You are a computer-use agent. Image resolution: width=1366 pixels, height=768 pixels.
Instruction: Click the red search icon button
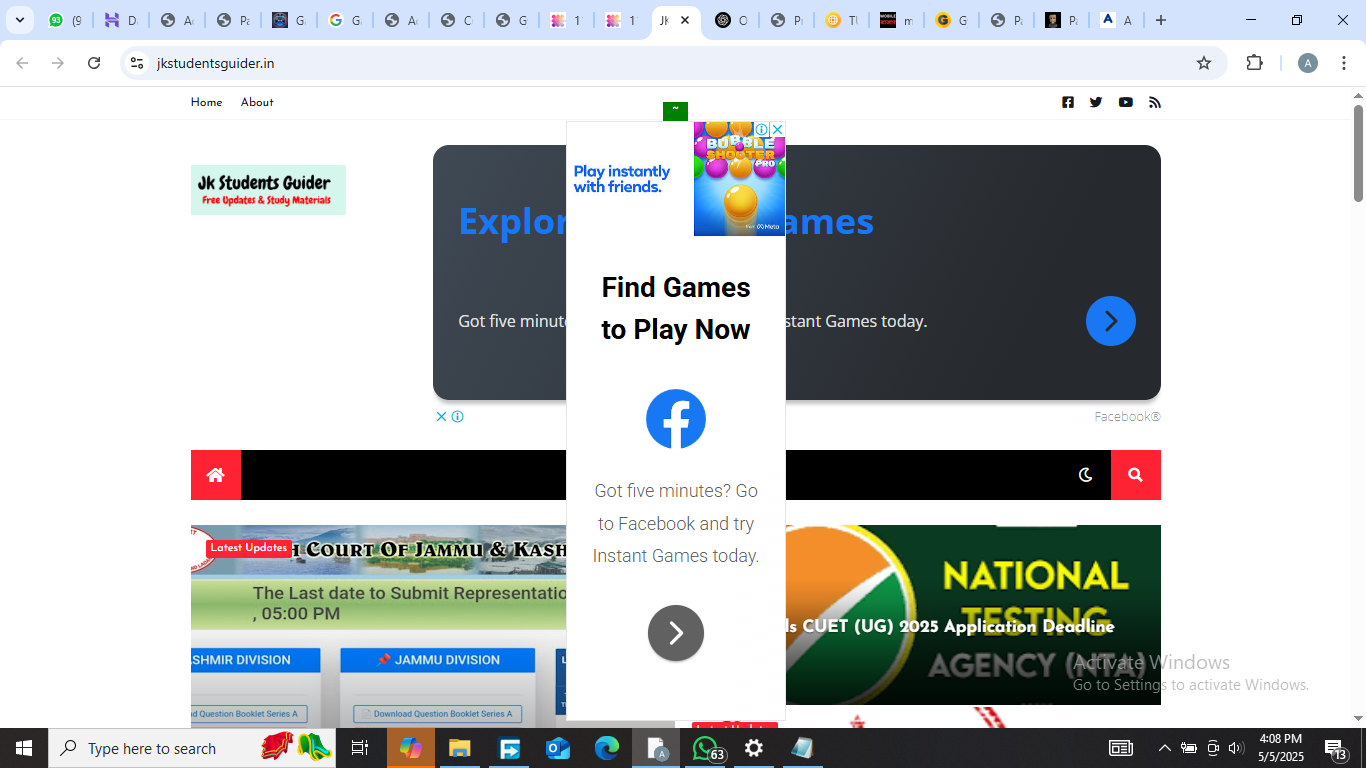1136,475
